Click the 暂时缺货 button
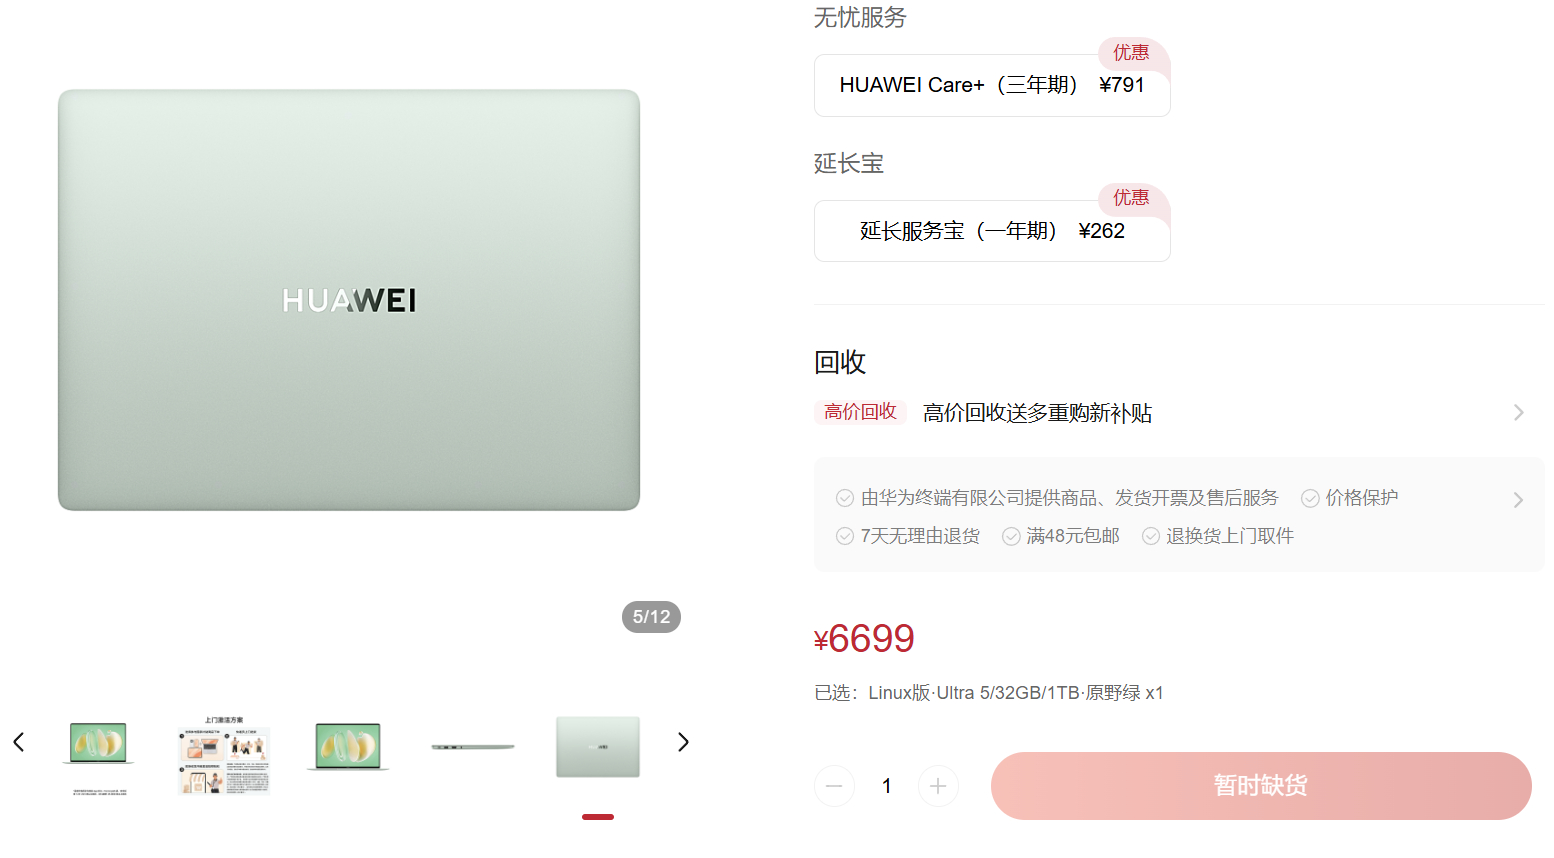Screen dimensions: 1554x858 pyautogui.click(x=1261, y=786)
